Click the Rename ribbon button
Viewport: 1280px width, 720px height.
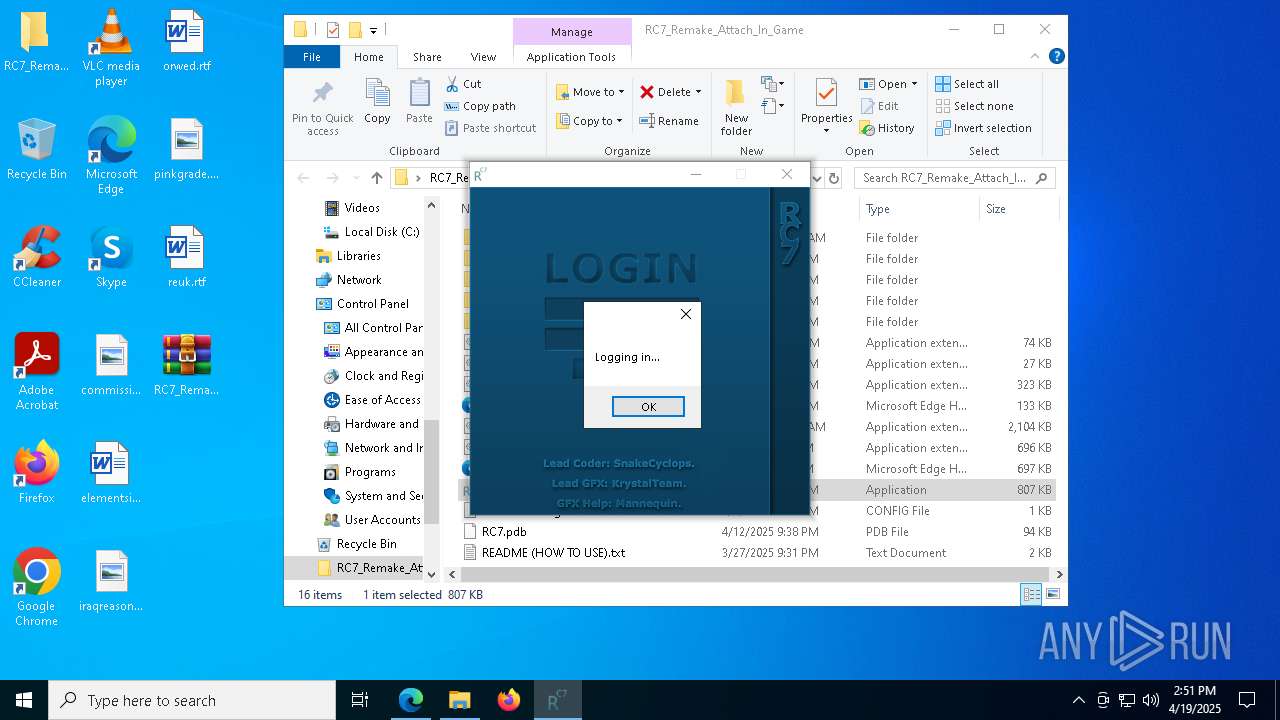(x=669, y=121)
